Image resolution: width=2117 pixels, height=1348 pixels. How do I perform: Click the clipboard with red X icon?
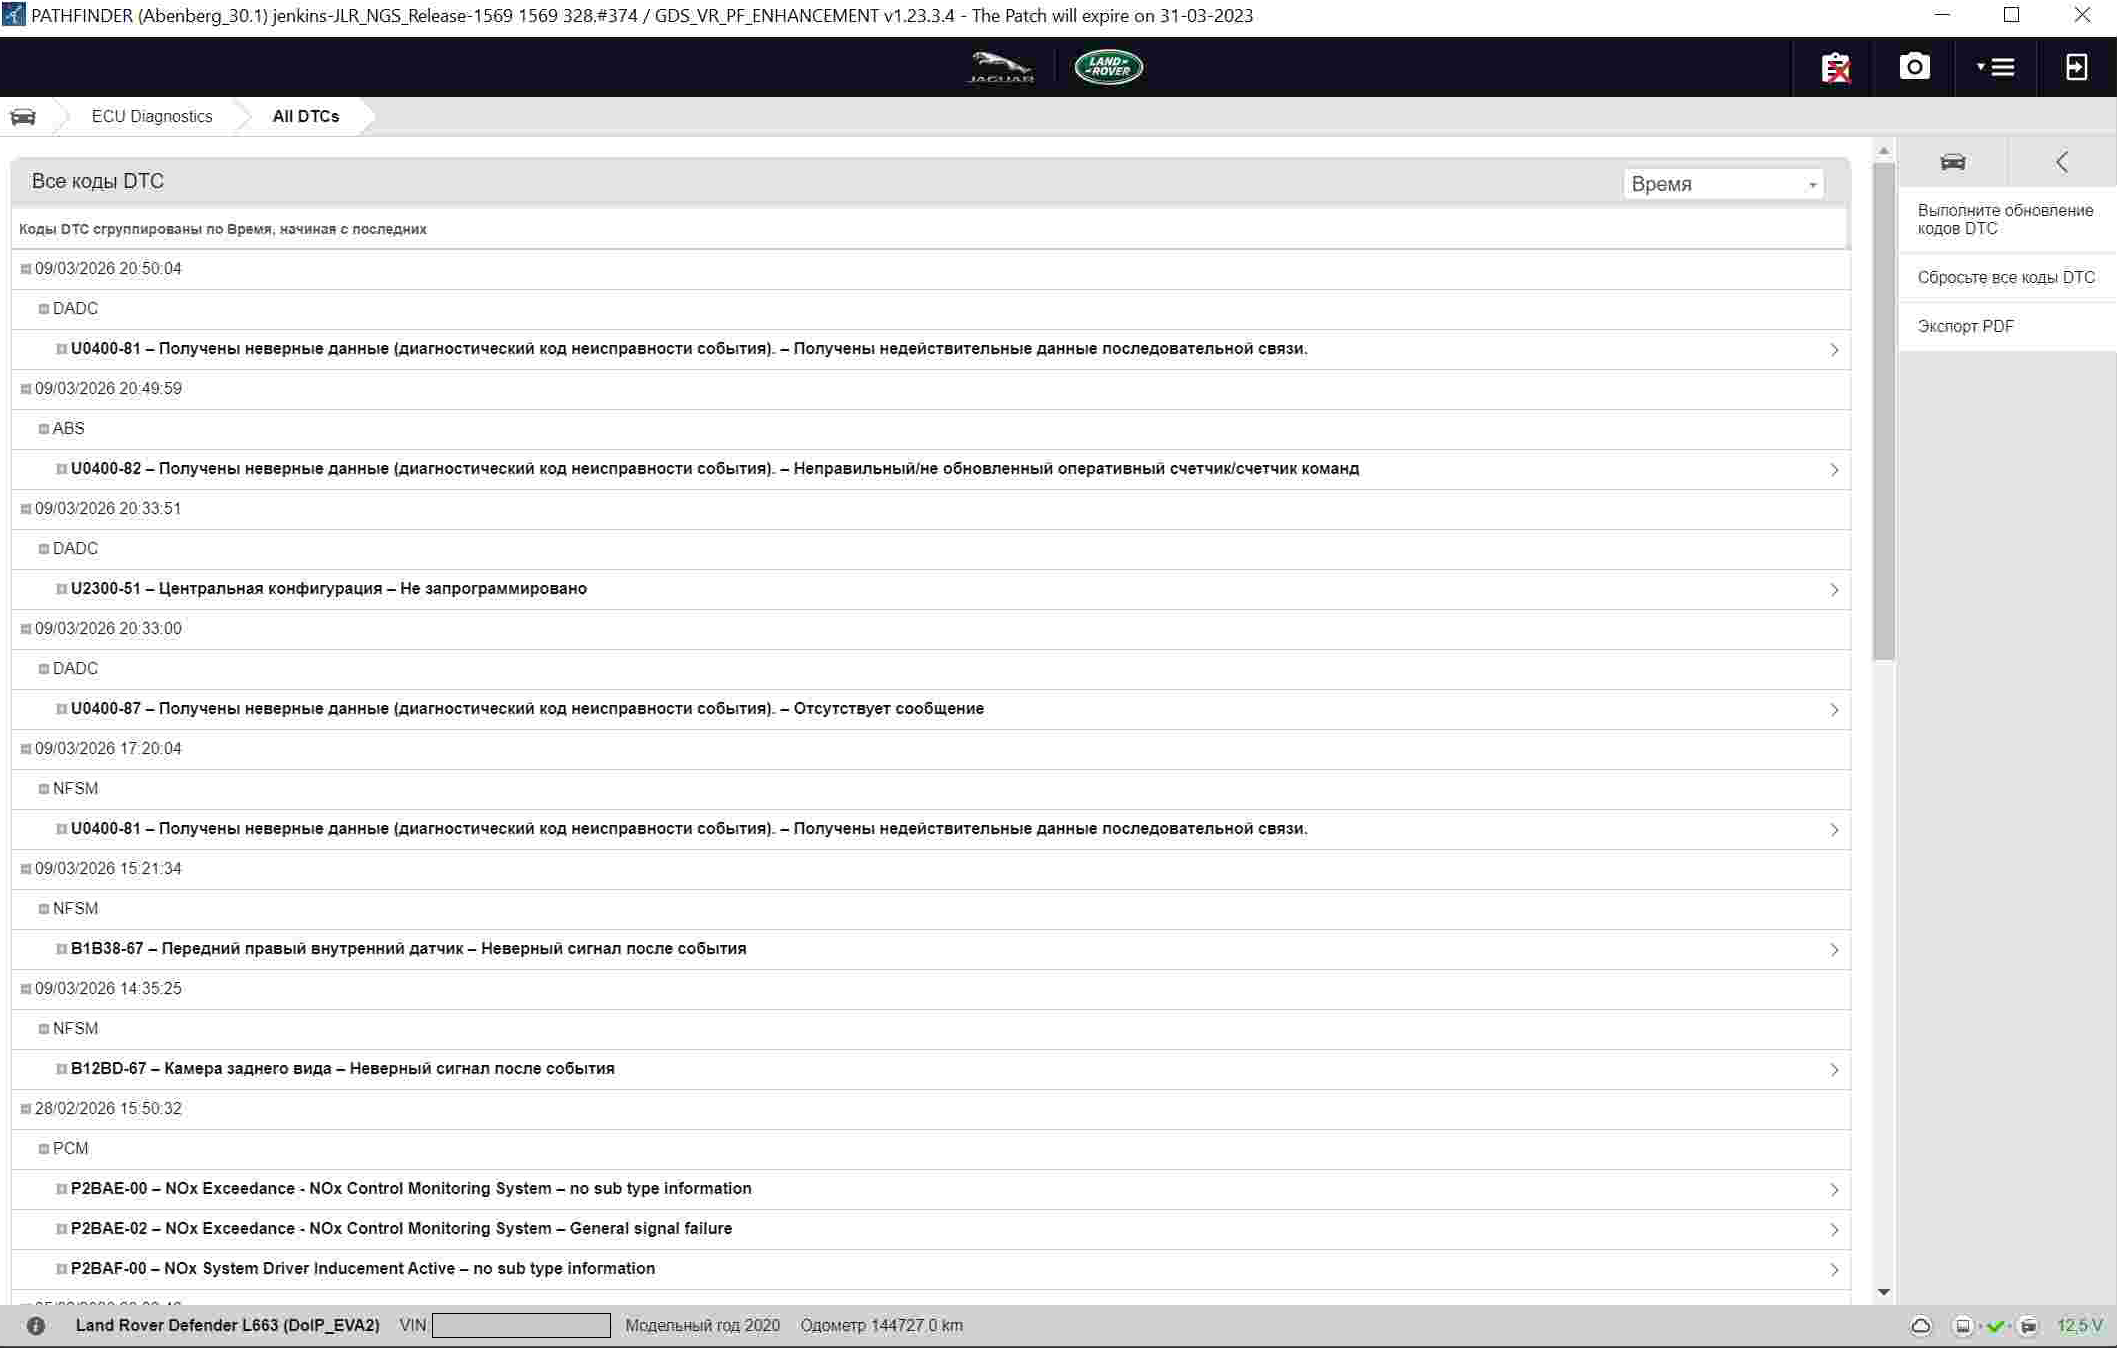1835,67
